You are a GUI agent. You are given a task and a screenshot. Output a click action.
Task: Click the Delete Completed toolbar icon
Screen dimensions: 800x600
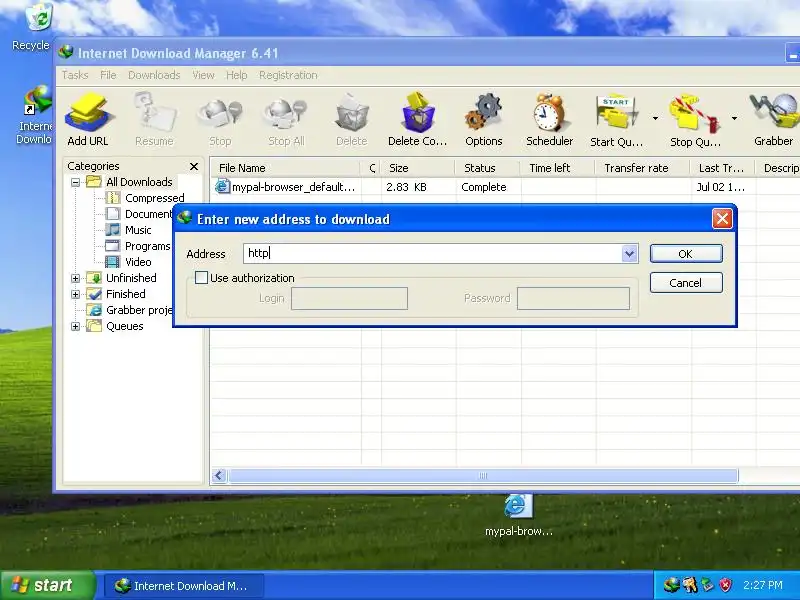[417, 119]
